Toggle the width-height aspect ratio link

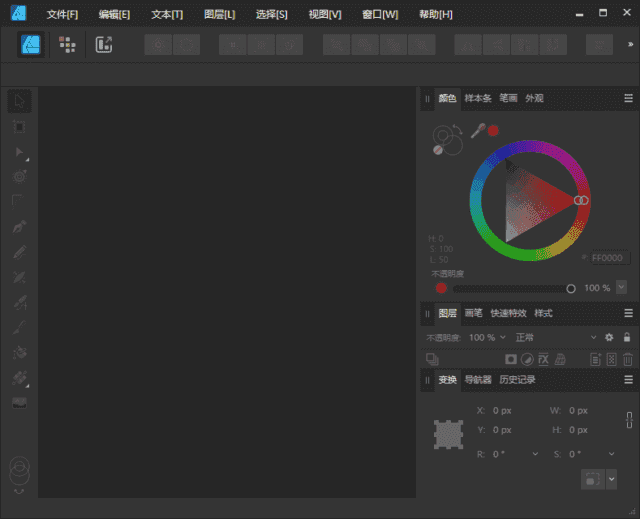(x=629, y=420)
